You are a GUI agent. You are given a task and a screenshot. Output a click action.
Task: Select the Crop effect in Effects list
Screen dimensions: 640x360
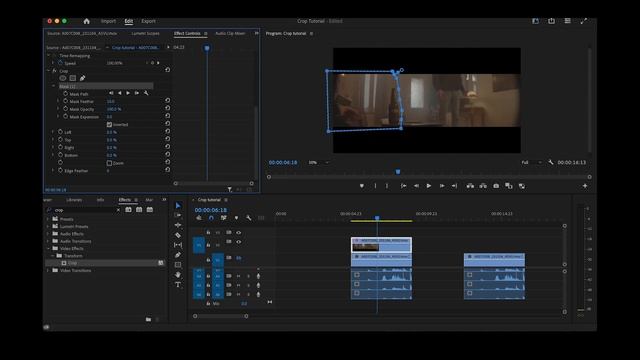pos(72,263)
